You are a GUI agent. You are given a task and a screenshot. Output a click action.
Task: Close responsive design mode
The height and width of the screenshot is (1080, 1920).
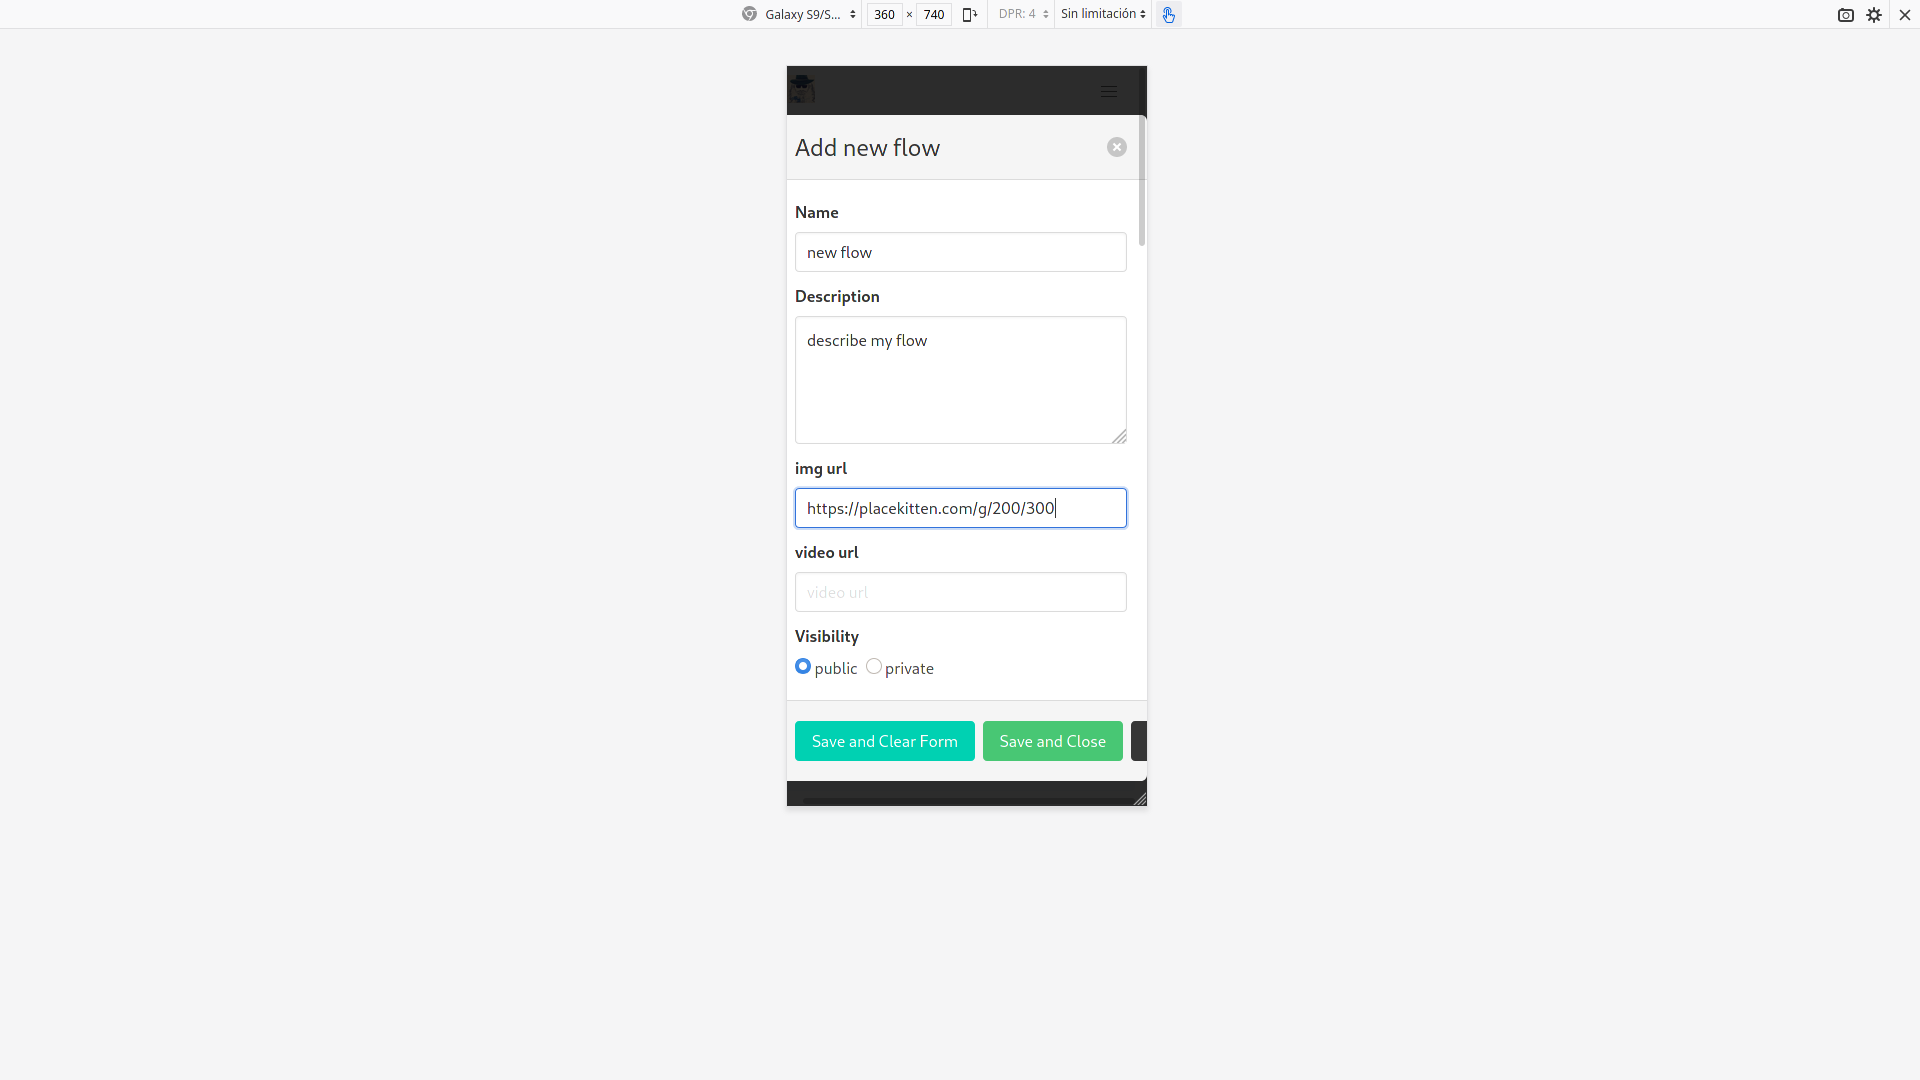(1905, 15)
